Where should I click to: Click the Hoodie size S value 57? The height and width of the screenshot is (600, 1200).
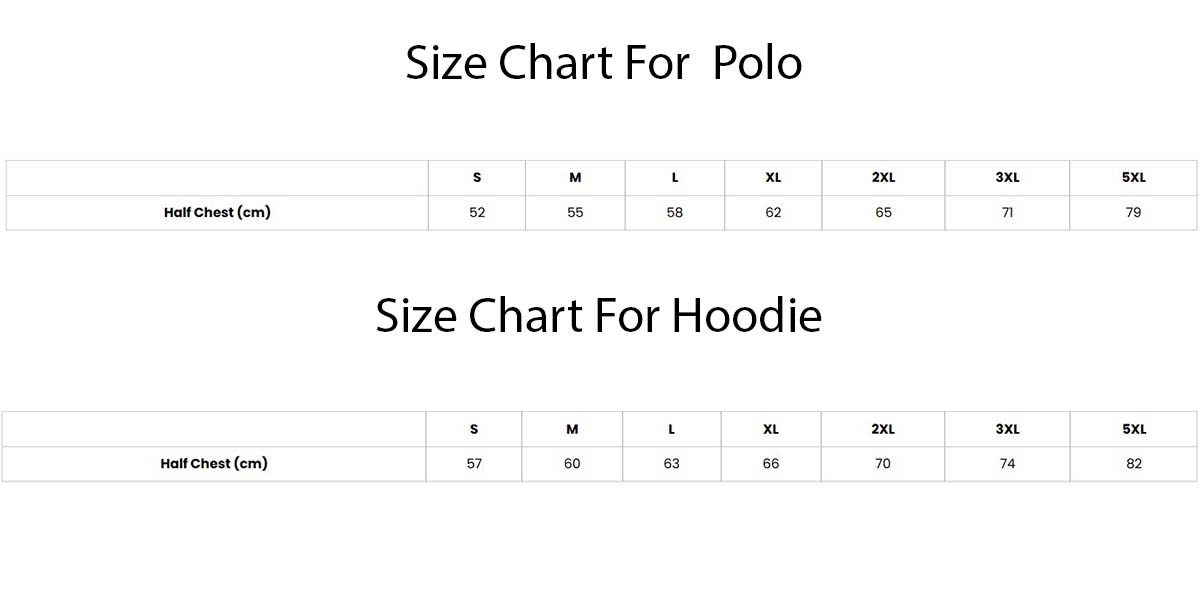pos(474,464)
